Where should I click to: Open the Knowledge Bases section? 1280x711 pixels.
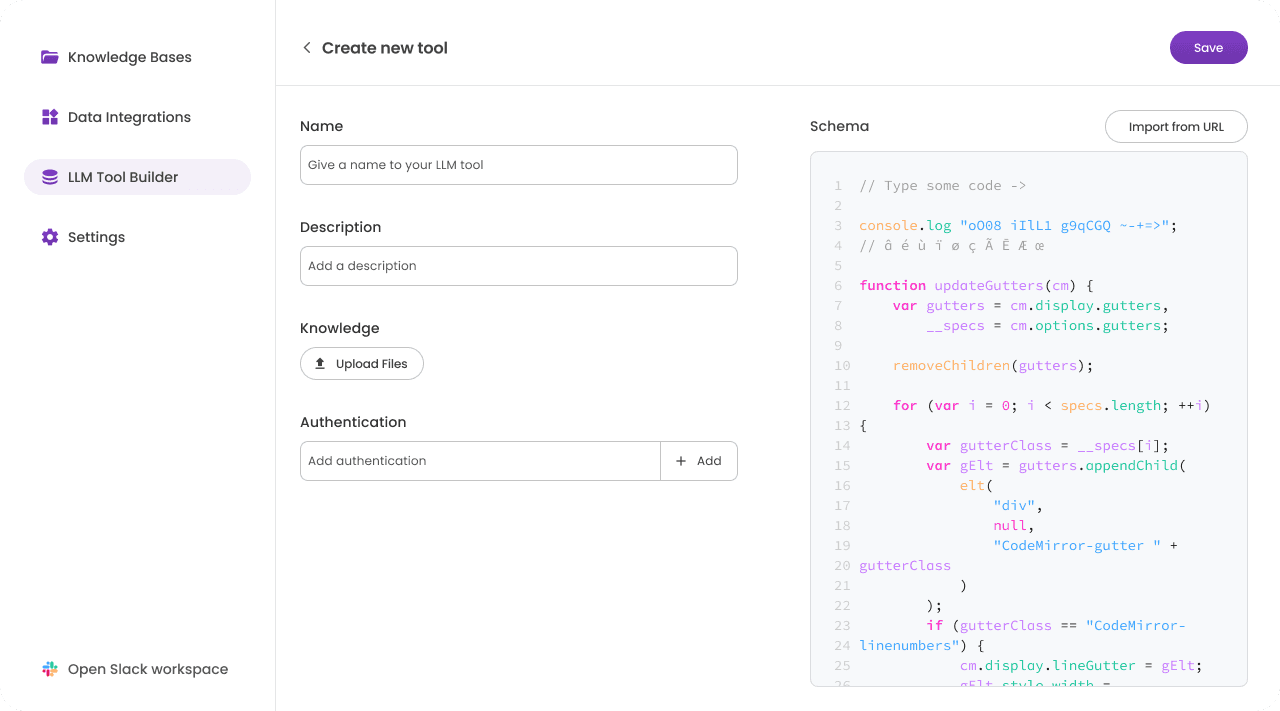[x=129, y=57]
